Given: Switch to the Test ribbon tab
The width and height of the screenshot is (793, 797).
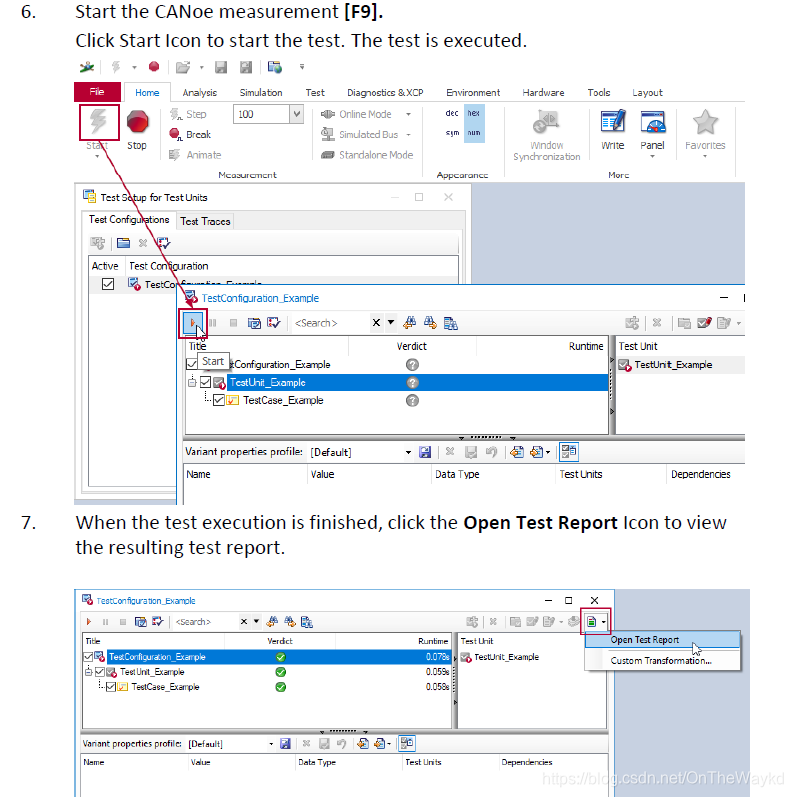Looking at the screenshot, I should coord(315,93).
